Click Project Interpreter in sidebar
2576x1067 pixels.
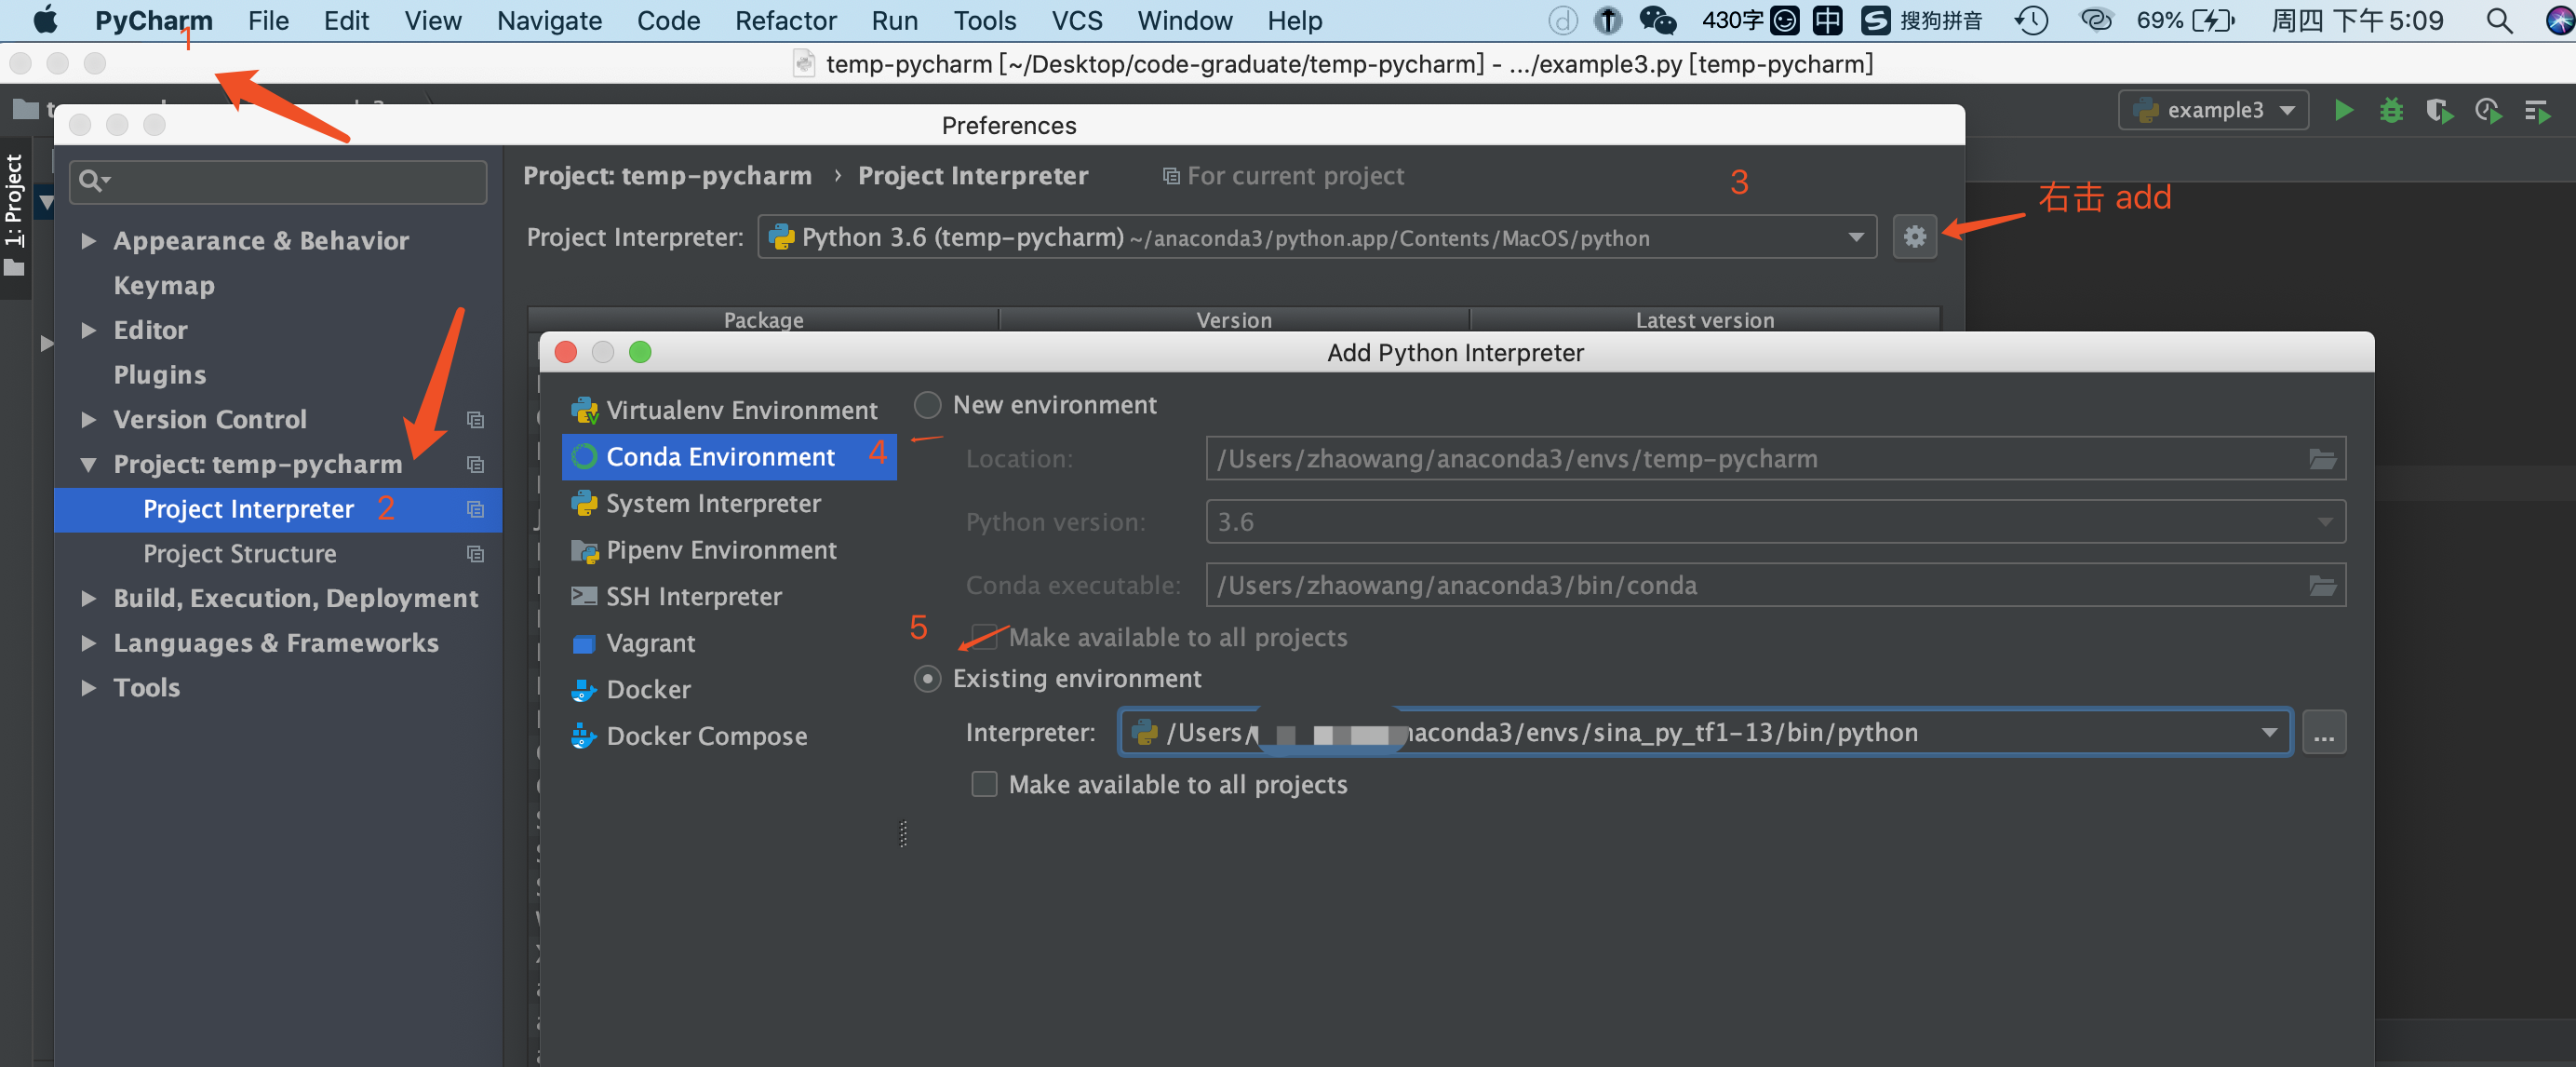click(248, 506)
